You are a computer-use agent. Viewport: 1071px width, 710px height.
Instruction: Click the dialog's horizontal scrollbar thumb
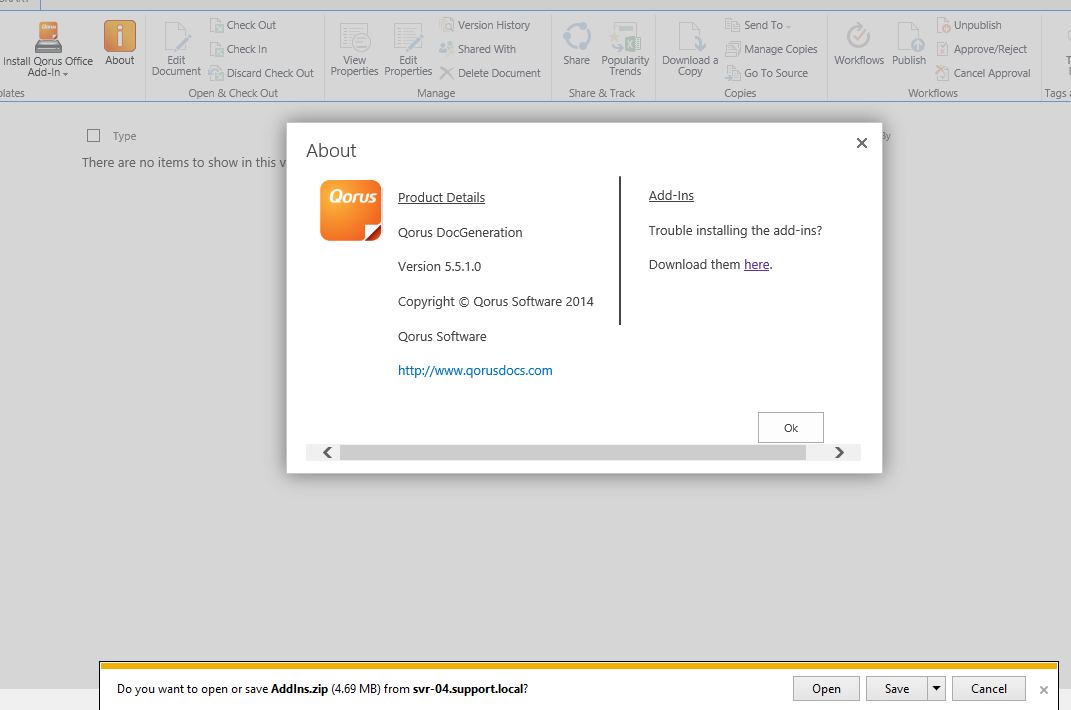(x=573, y=452)
